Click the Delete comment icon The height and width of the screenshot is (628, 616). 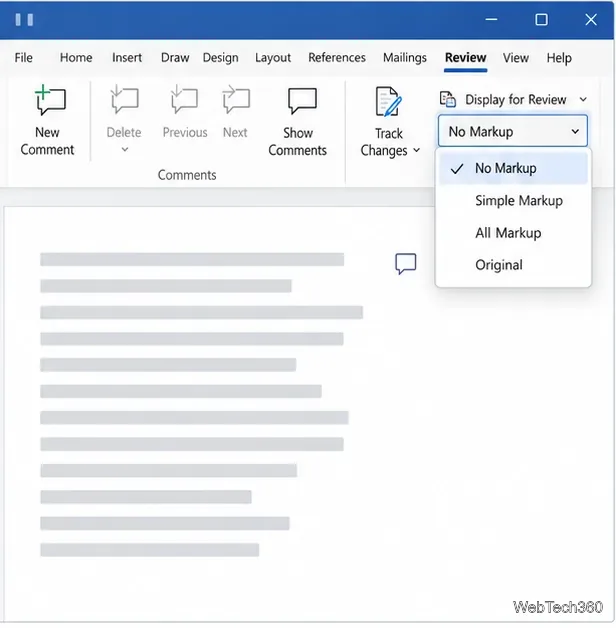(x=124, y=99)
